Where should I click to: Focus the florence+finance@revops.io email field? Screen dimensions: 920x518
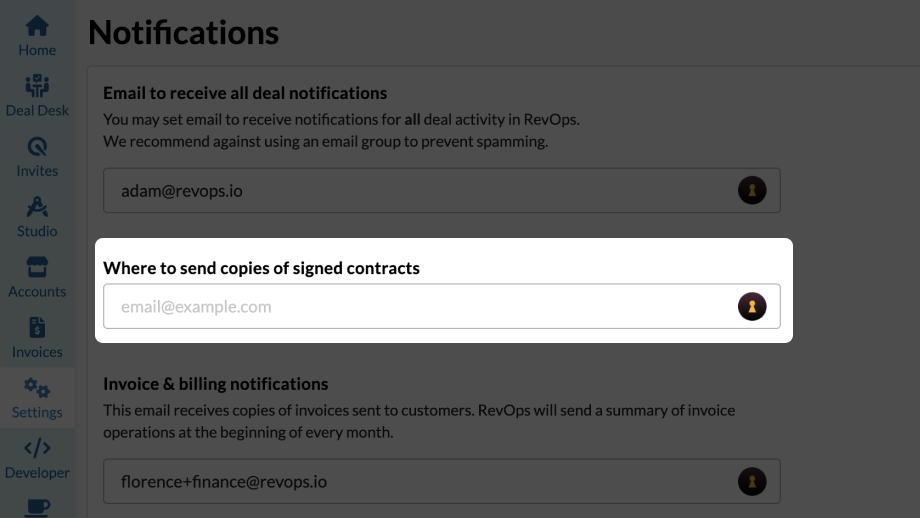tap(420, 481)
